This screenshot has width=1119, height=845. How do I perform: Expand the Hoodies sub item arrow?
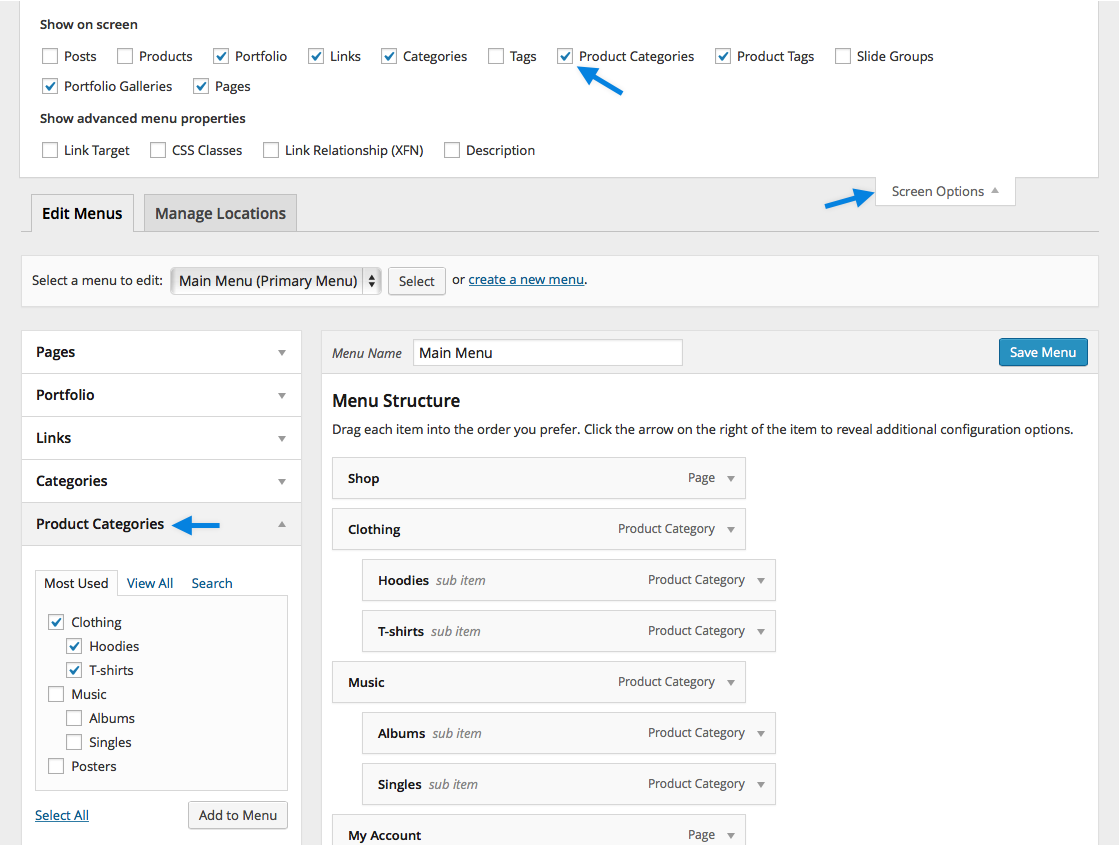[x=761, y=580]
